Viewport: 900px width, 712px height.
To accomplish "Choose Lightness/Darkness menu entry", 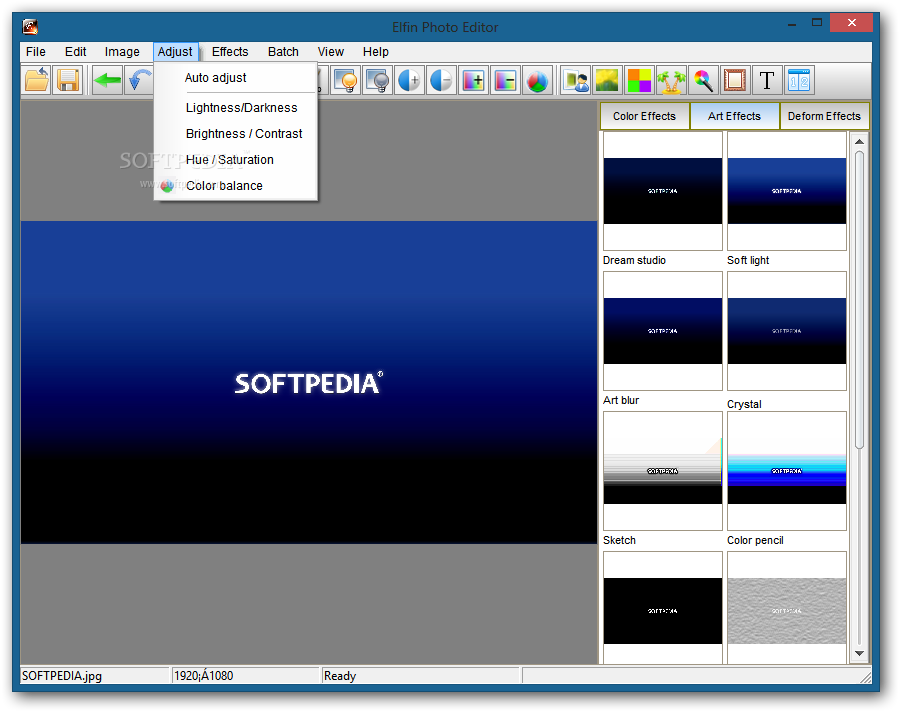I will pyautogui.click(x=236, y=108).
